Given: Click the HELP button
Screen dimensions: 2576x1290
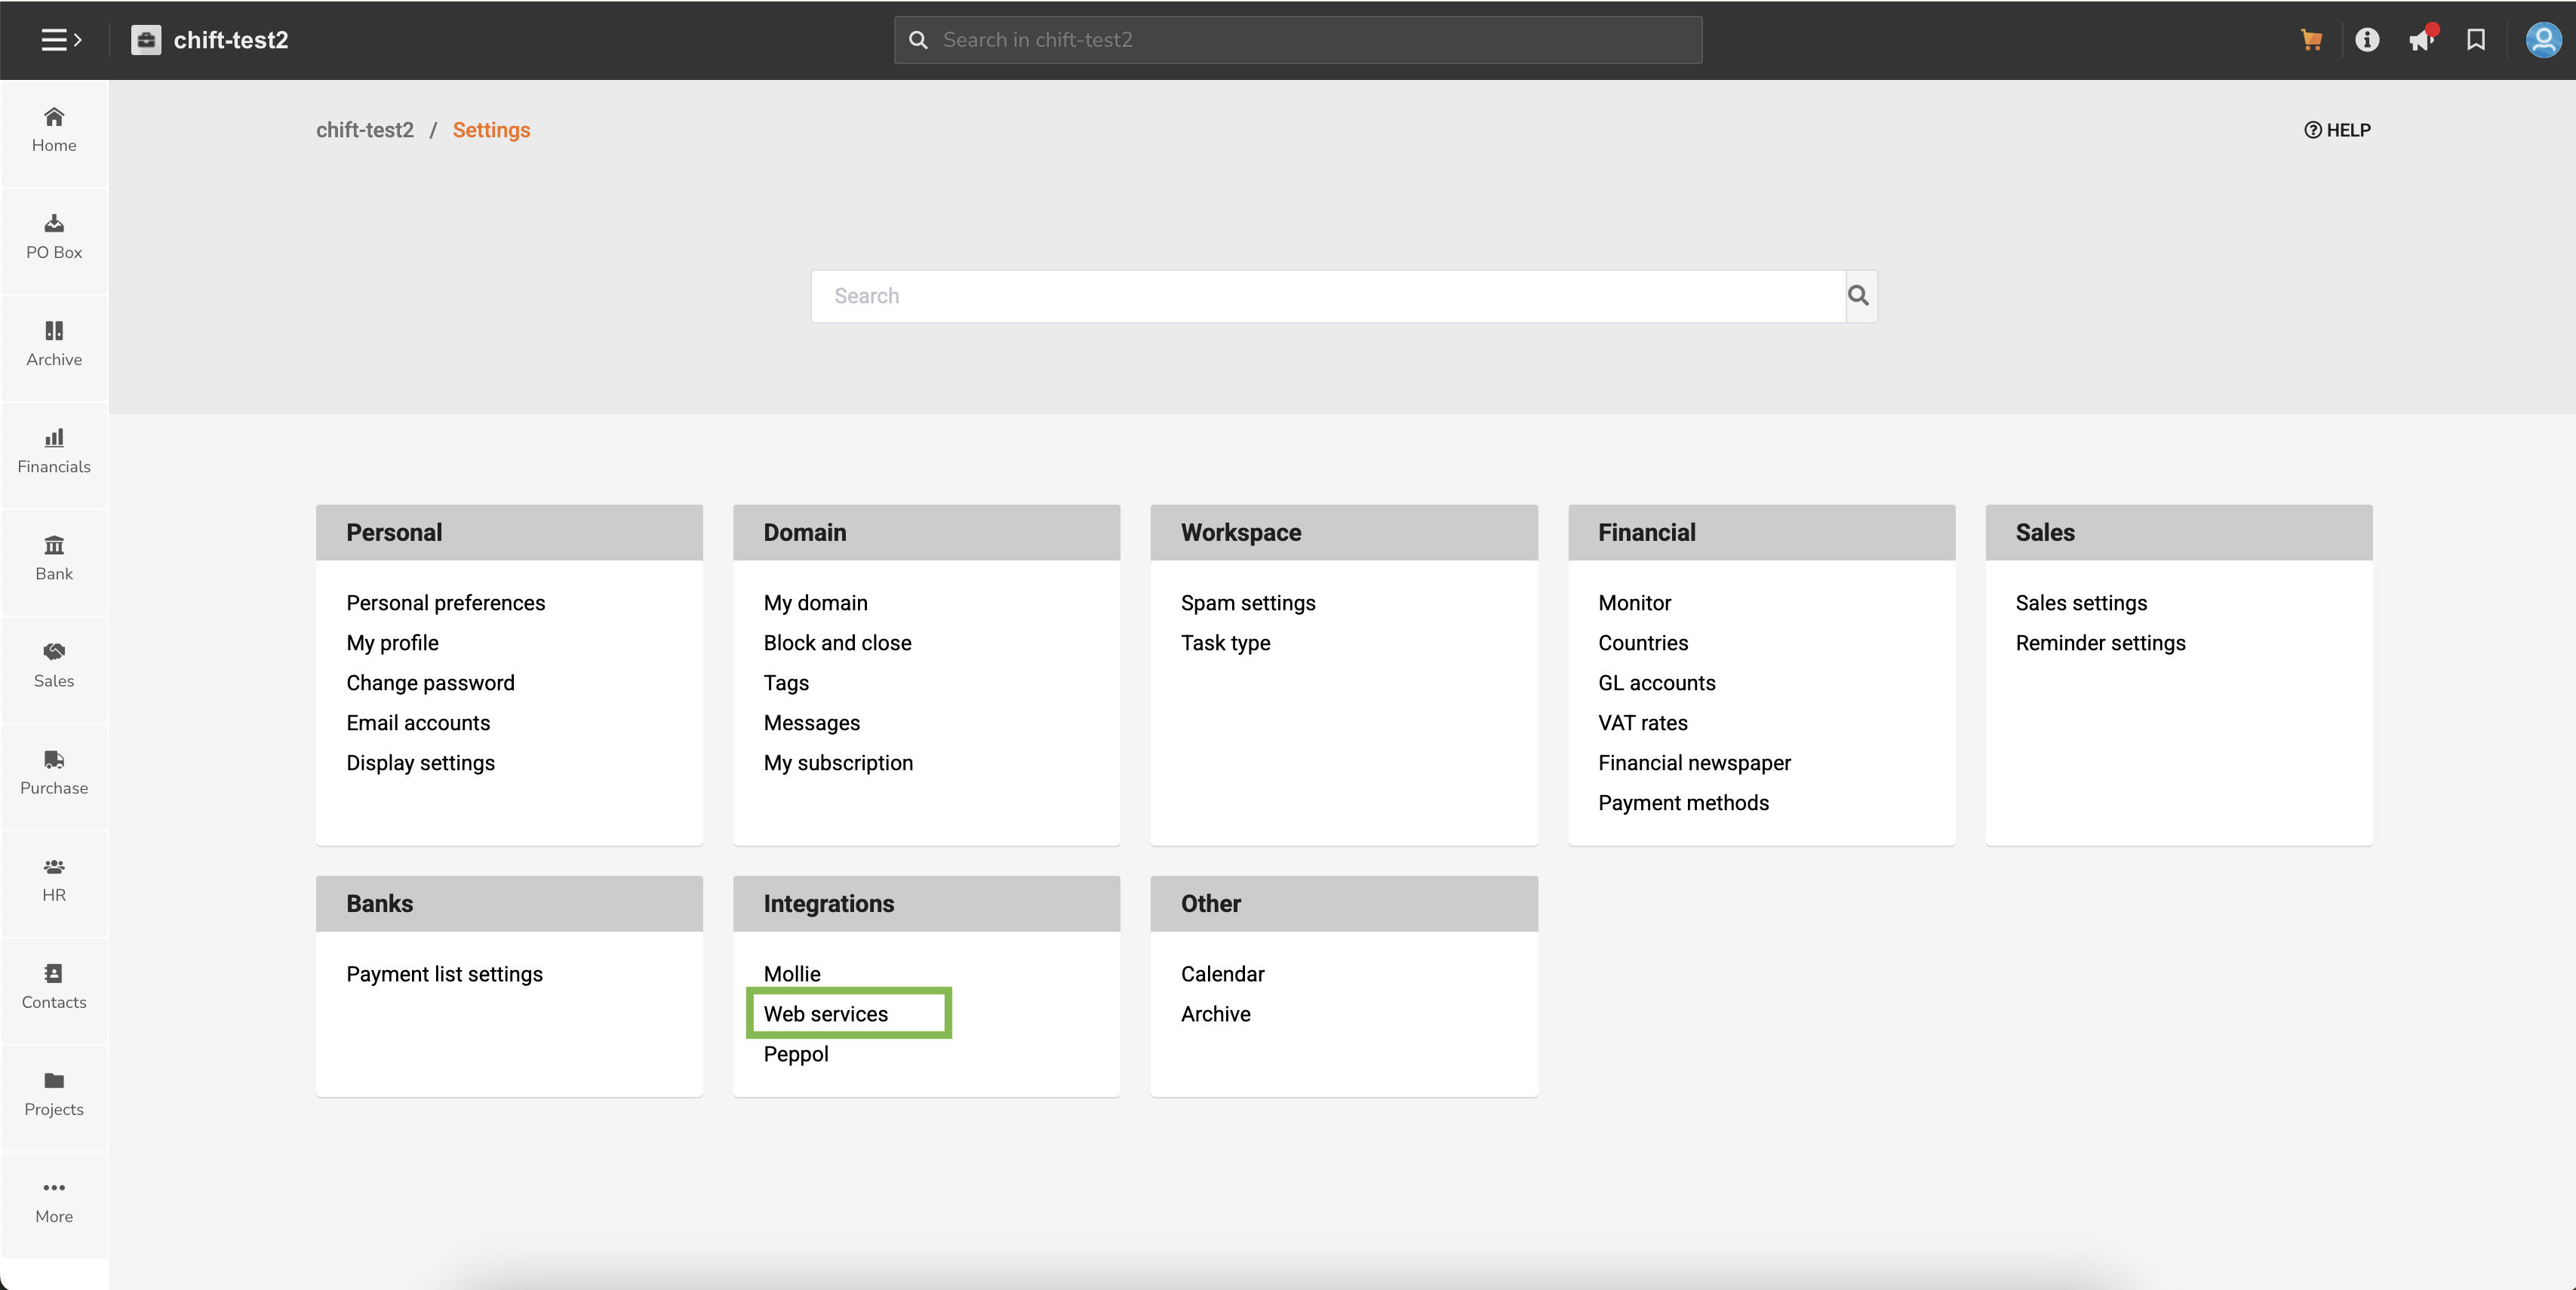Looking at the screenshot, I should point(2337,130).
